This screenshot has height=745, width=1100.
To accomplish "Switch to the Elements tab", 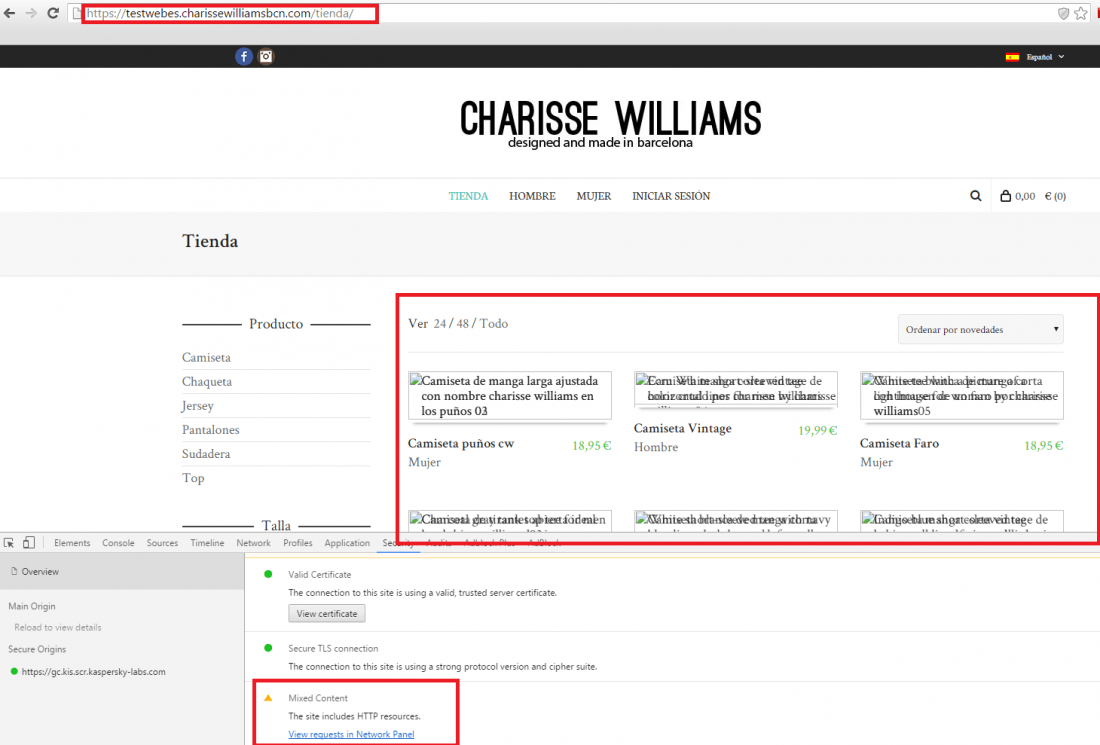I will [72, 543].
